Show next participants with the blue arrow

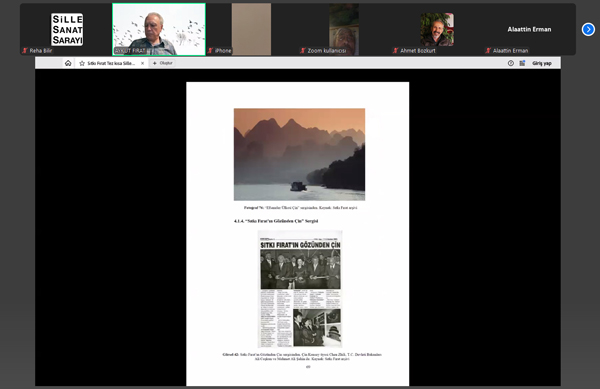[588, 29]
